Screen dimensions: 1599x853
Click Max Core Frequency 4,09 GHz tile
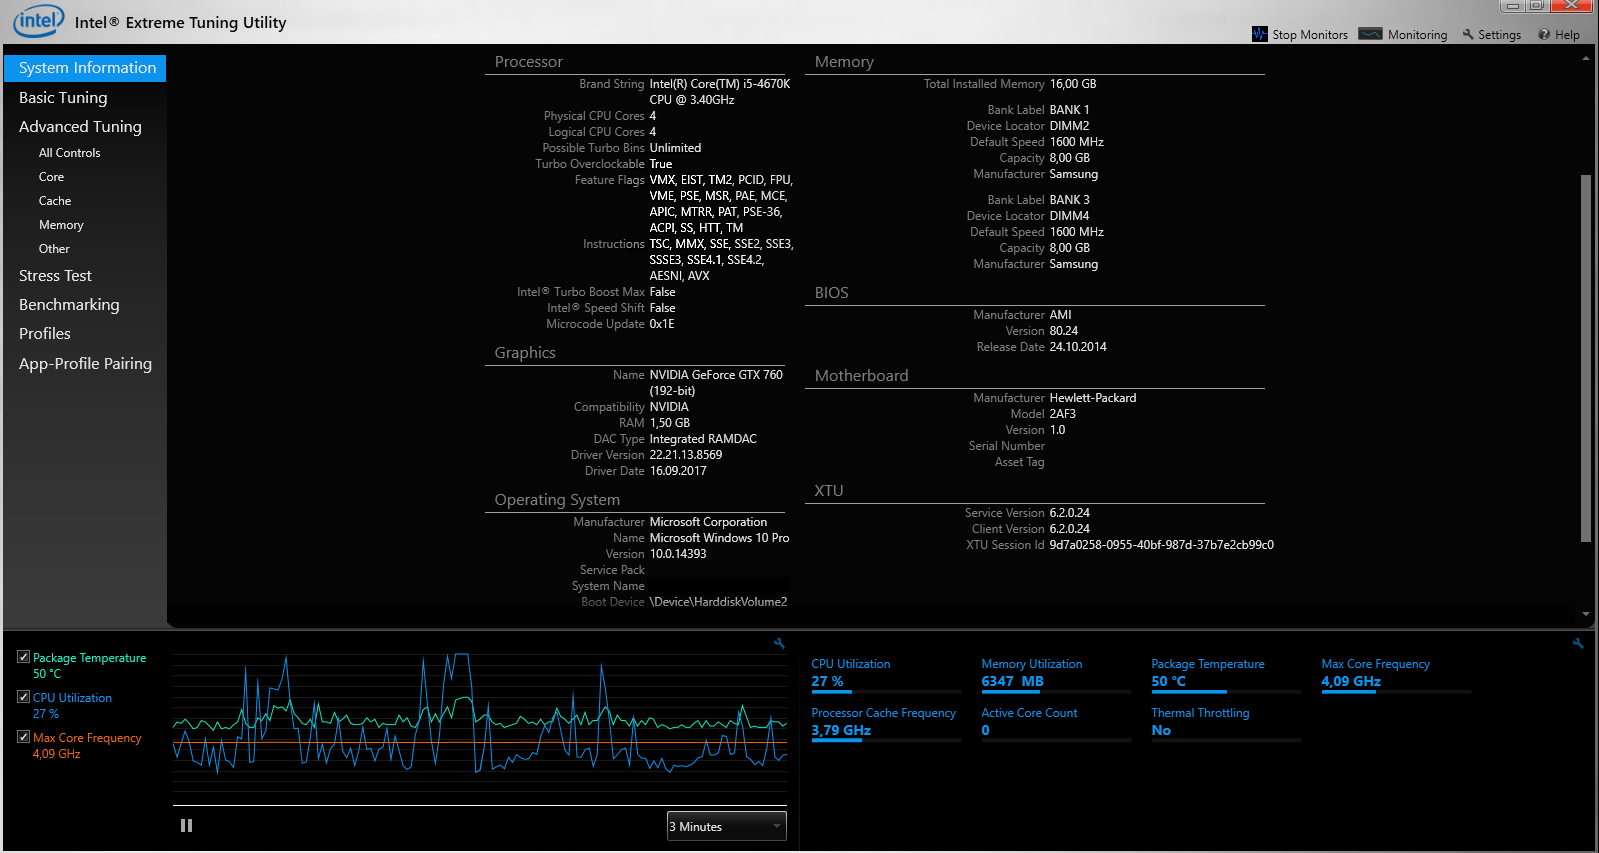tap(1395, 673)
